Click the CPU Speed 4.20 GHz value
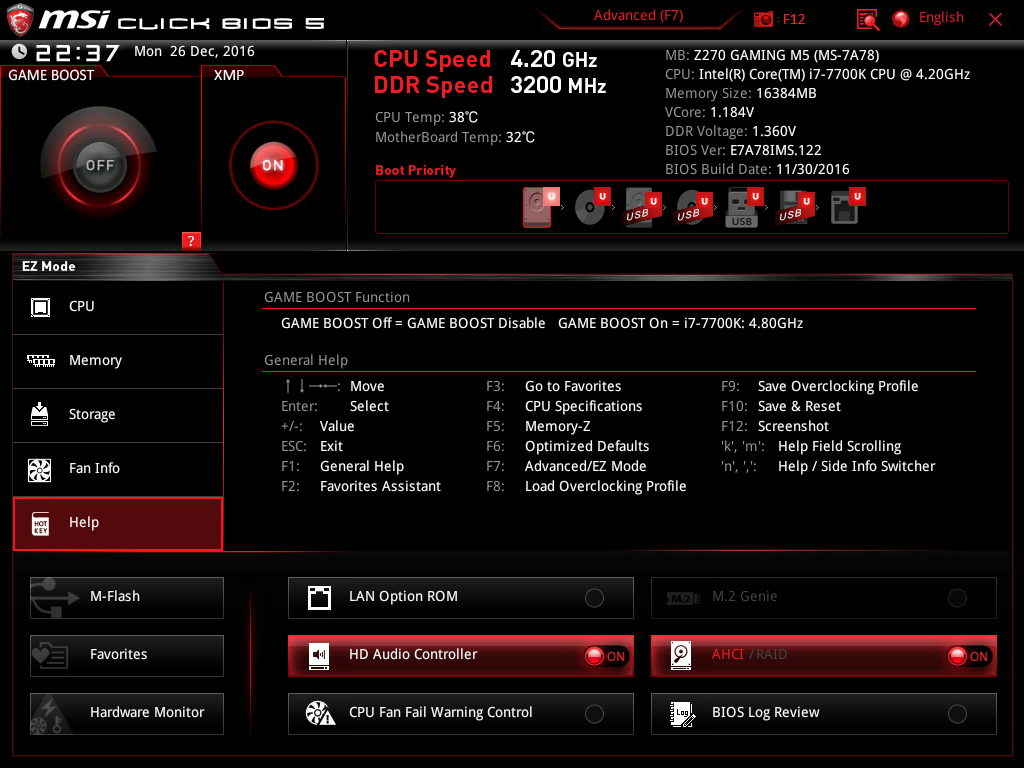Screen dimensions: 1024x768 pos(554,59)
